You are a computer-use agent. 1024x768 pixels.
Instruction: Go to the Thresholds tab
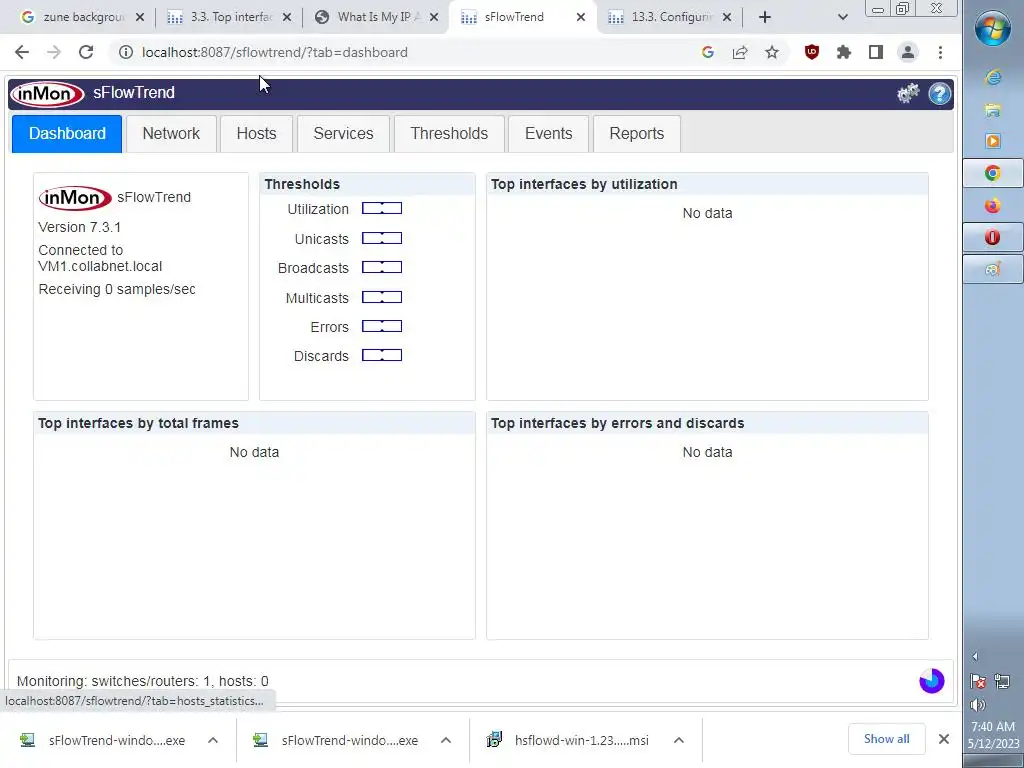tap(449, 134)
